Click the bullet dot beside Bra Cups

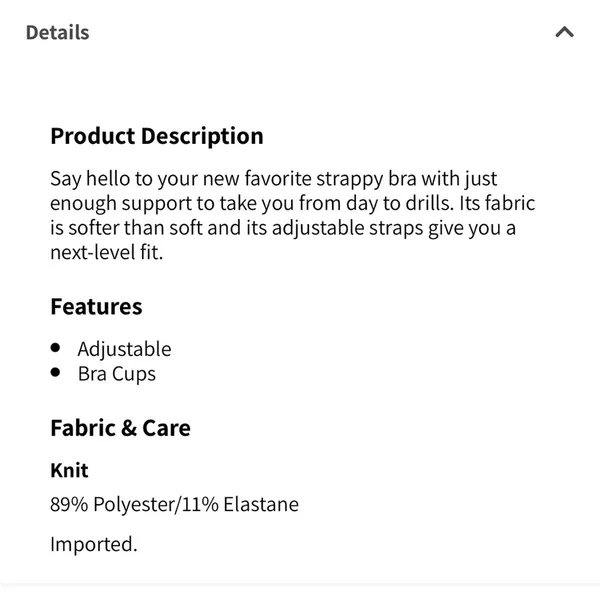(x=55, y=372)
